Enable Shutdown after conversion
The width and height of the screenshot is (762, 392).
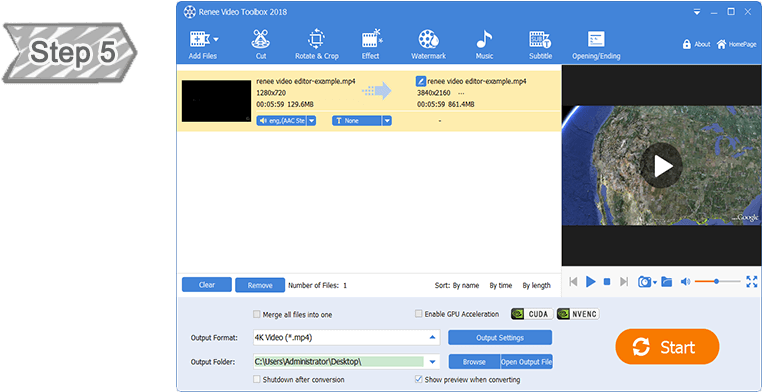click(x=257, y=379)
